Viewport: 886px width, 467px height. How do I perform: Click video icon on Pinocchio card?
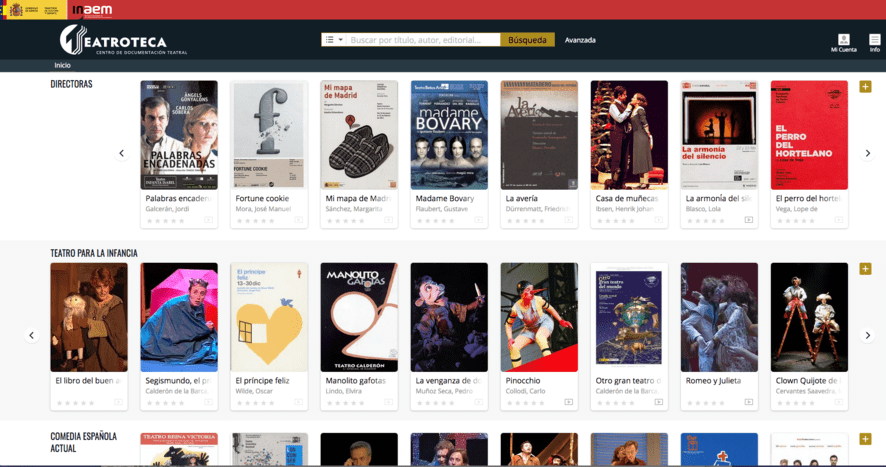tap(568, 402)
